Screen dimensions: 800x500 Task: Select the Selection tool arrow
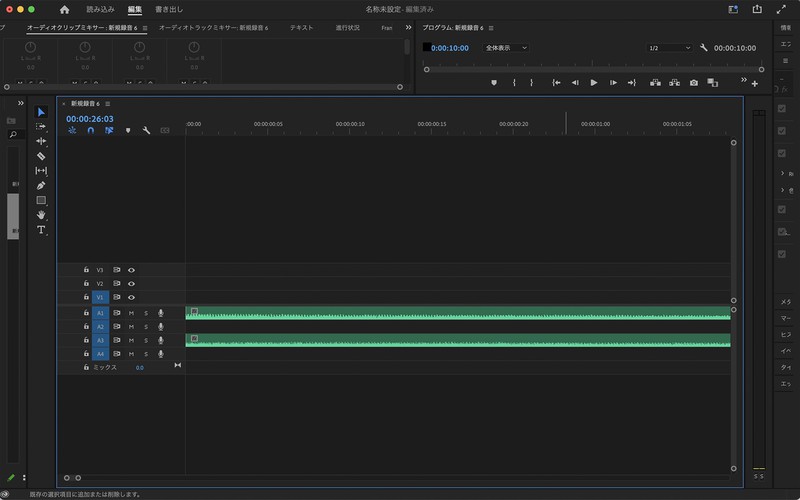click(41, 112)
